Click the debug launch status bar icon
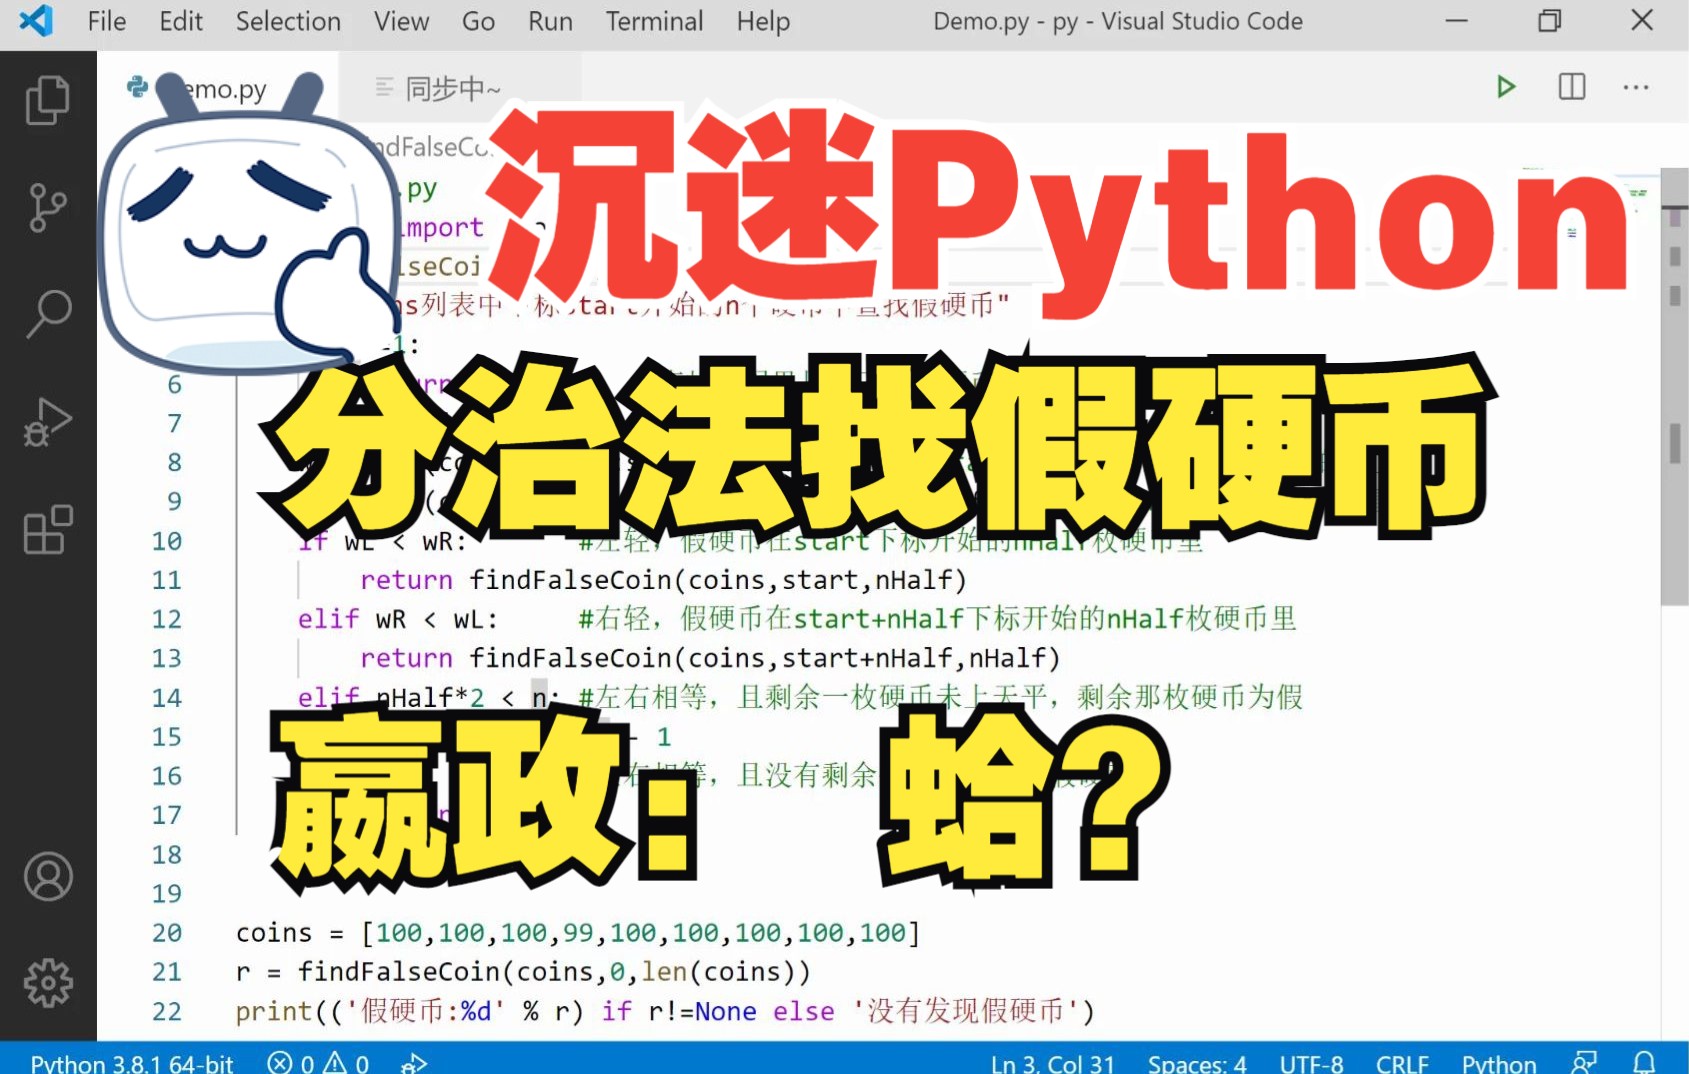 413,1062
